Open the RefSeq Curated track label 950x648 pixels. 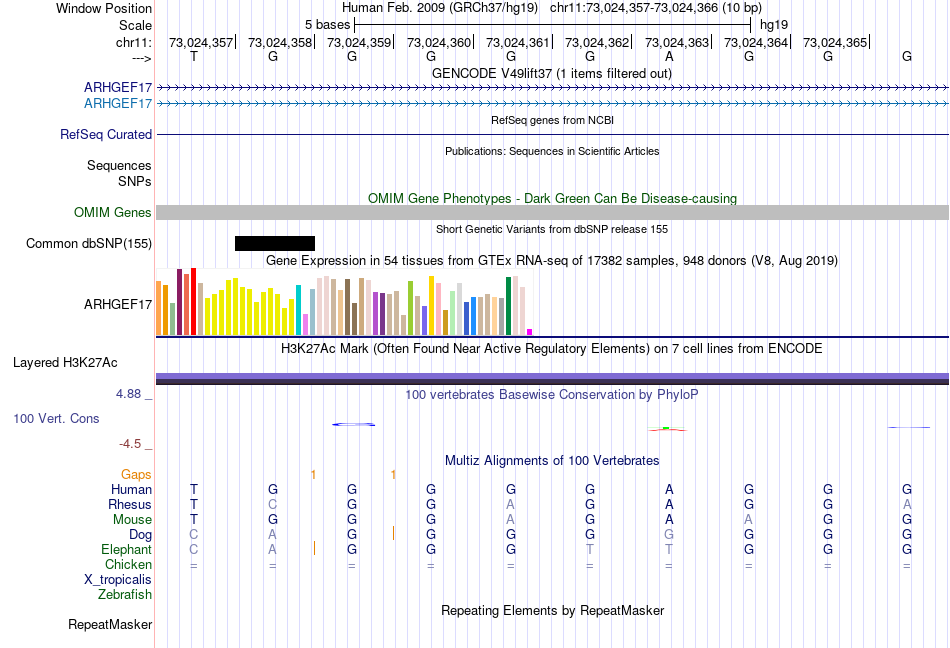click(x=105, y=134)
